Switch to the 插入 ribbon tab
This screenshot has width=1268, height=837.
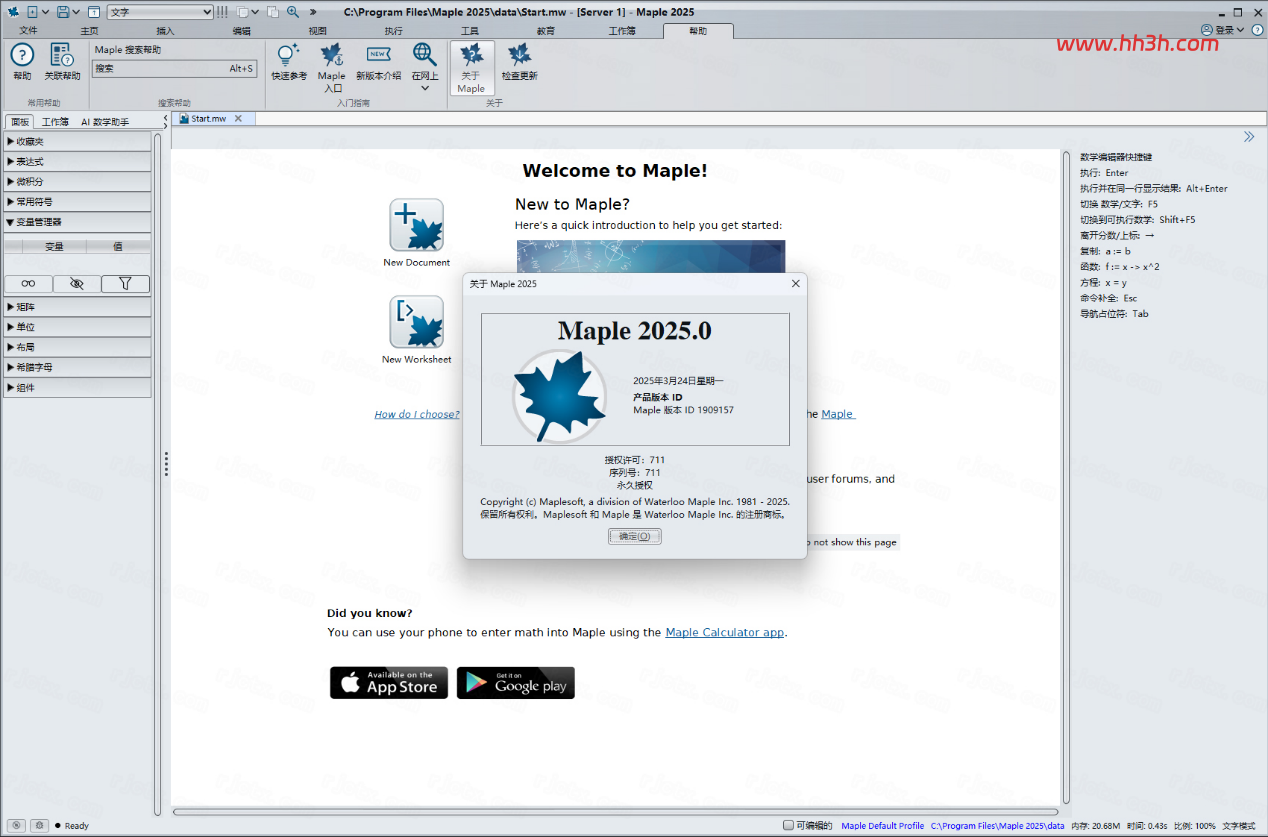point(165,31)
